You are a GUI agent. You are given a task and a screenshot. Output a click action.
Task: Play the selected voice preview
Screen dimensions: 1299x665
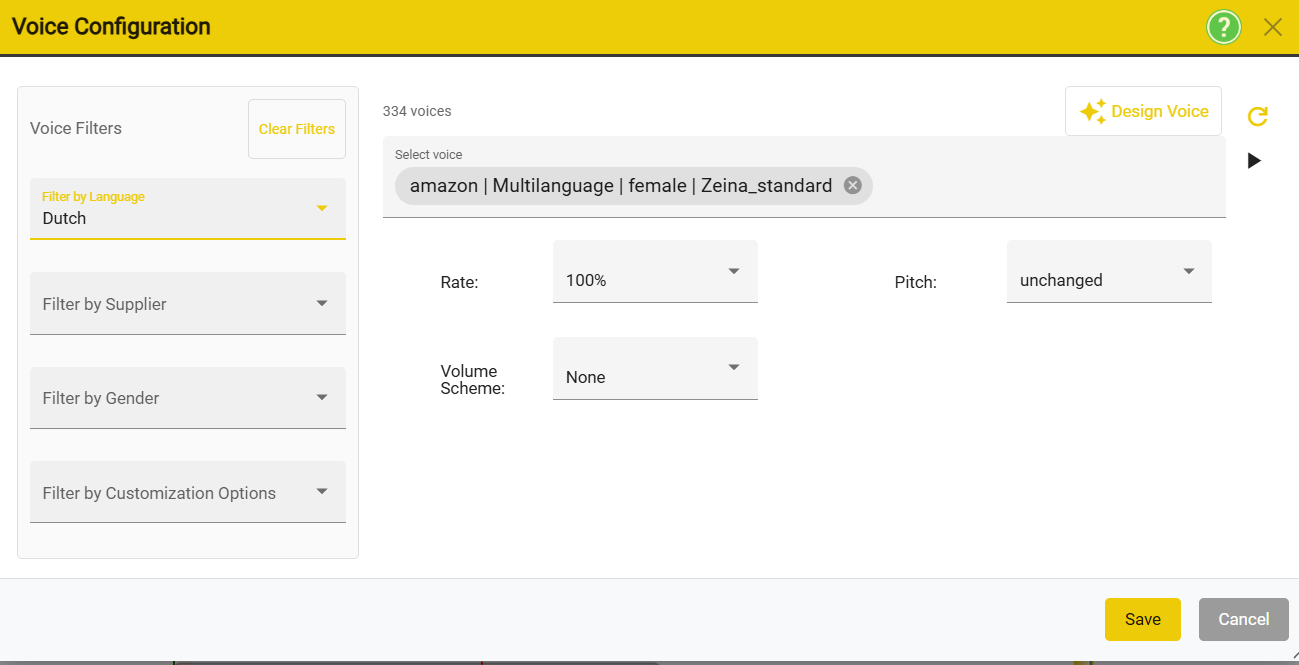click(1255, 161)
